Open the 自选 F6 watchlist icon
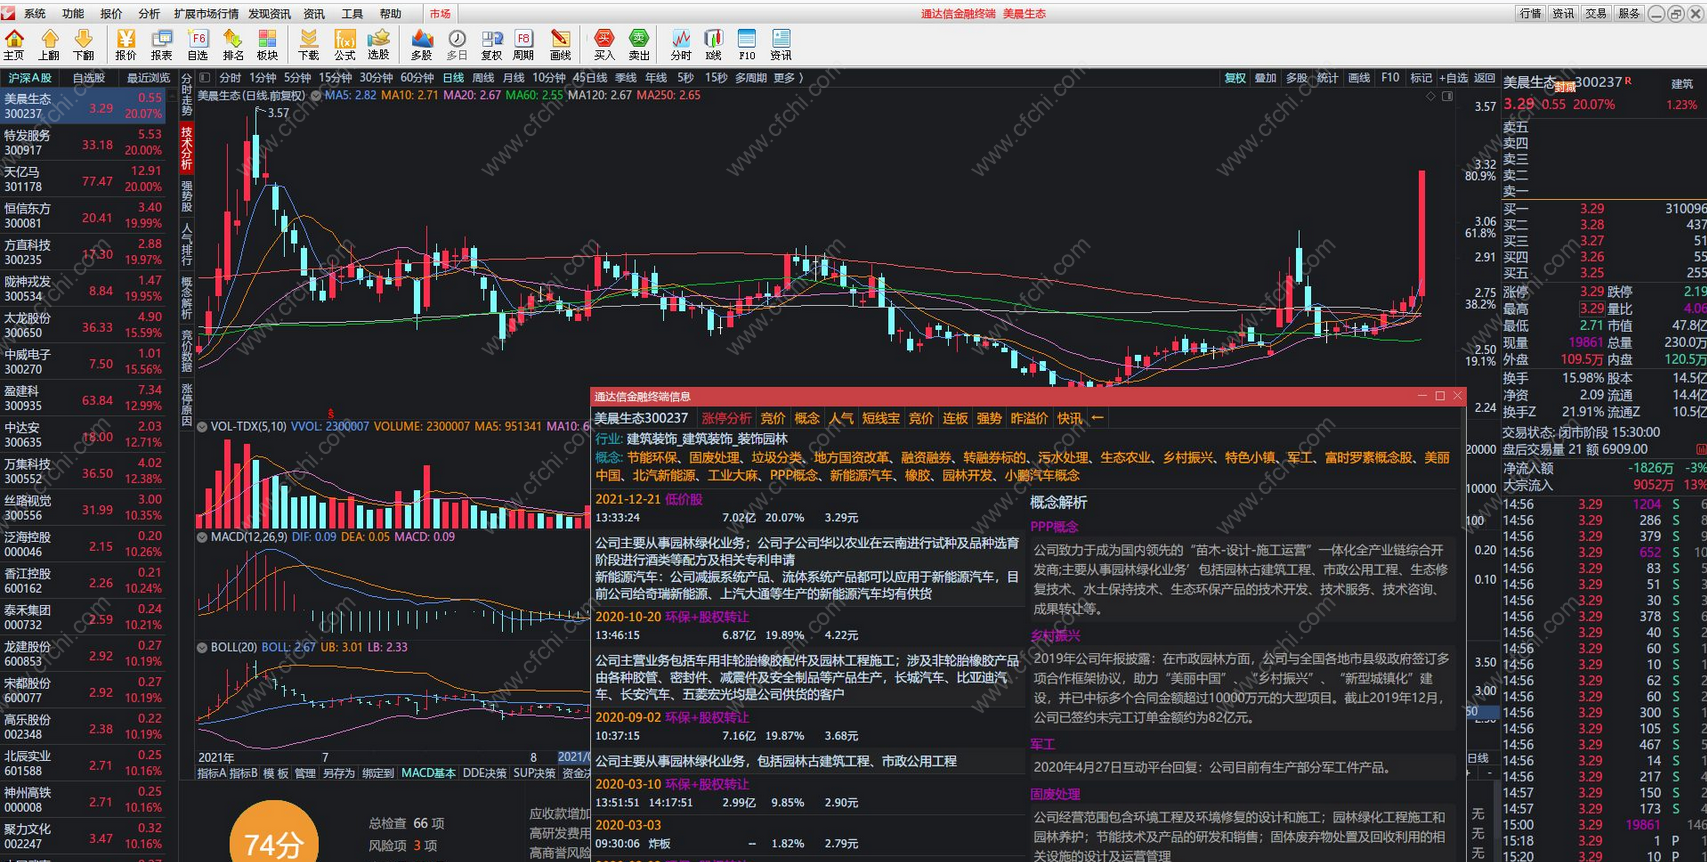The width and height of the screenshot is (1707, 862). (x=198, y=44)
